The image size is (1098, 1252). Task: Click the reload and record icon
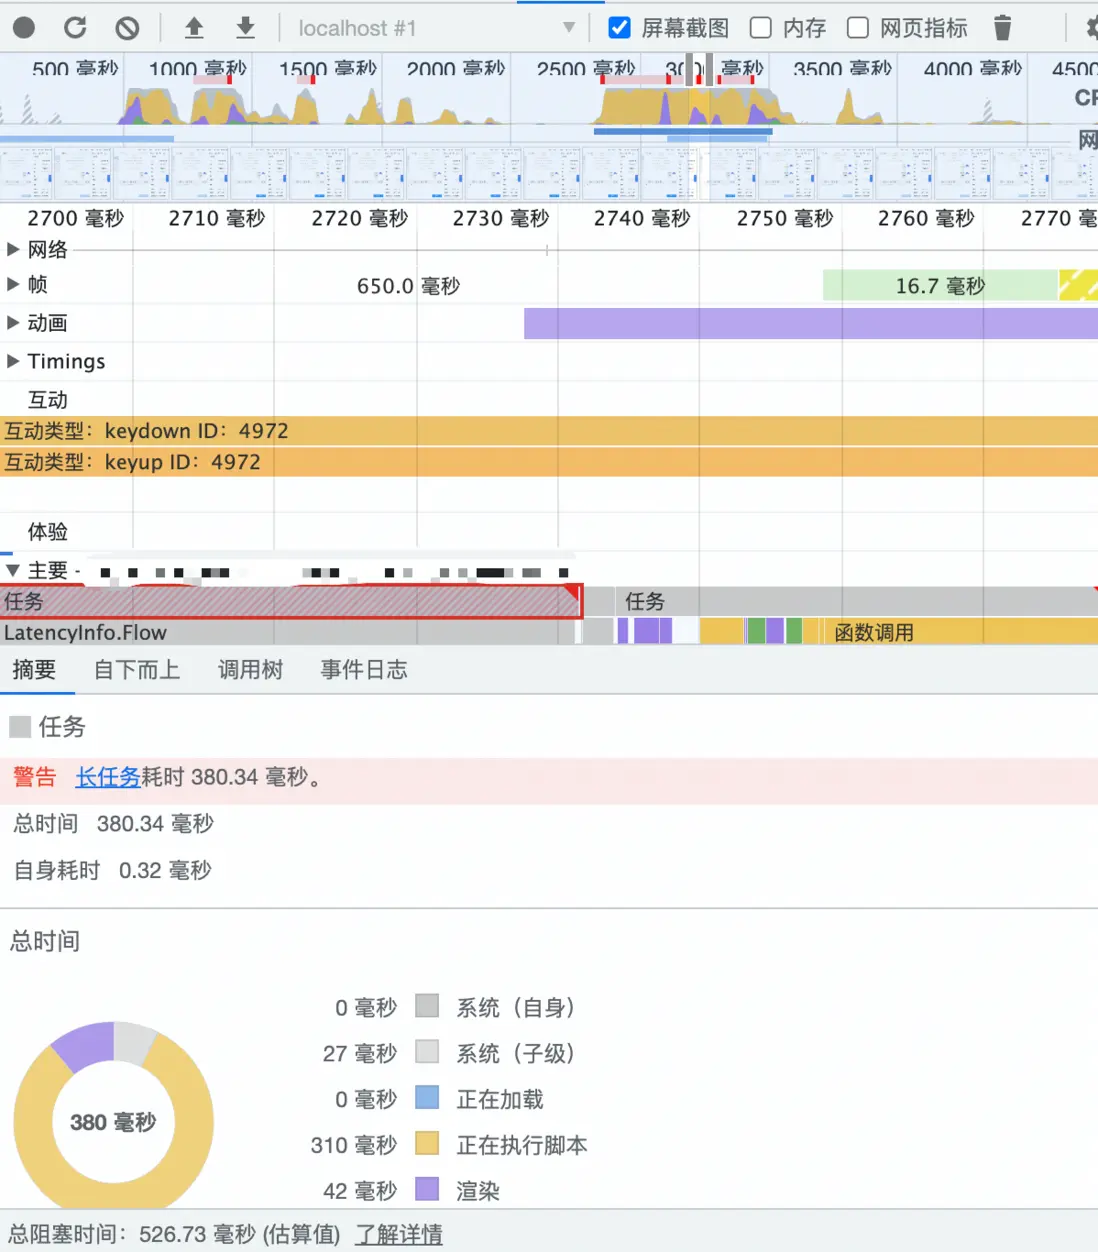tap(75, 28)
